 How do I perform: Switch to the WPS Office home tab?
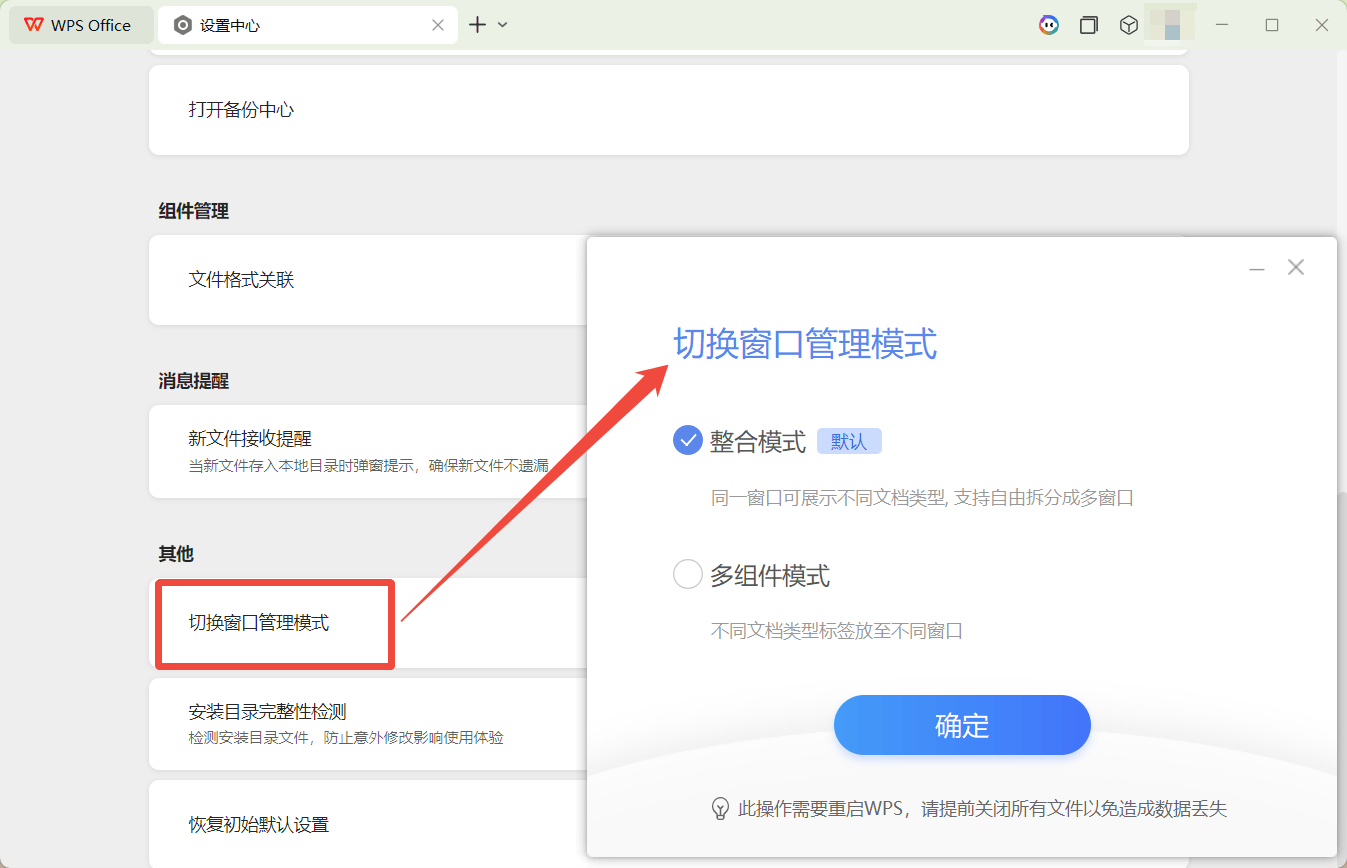(81, 25)
